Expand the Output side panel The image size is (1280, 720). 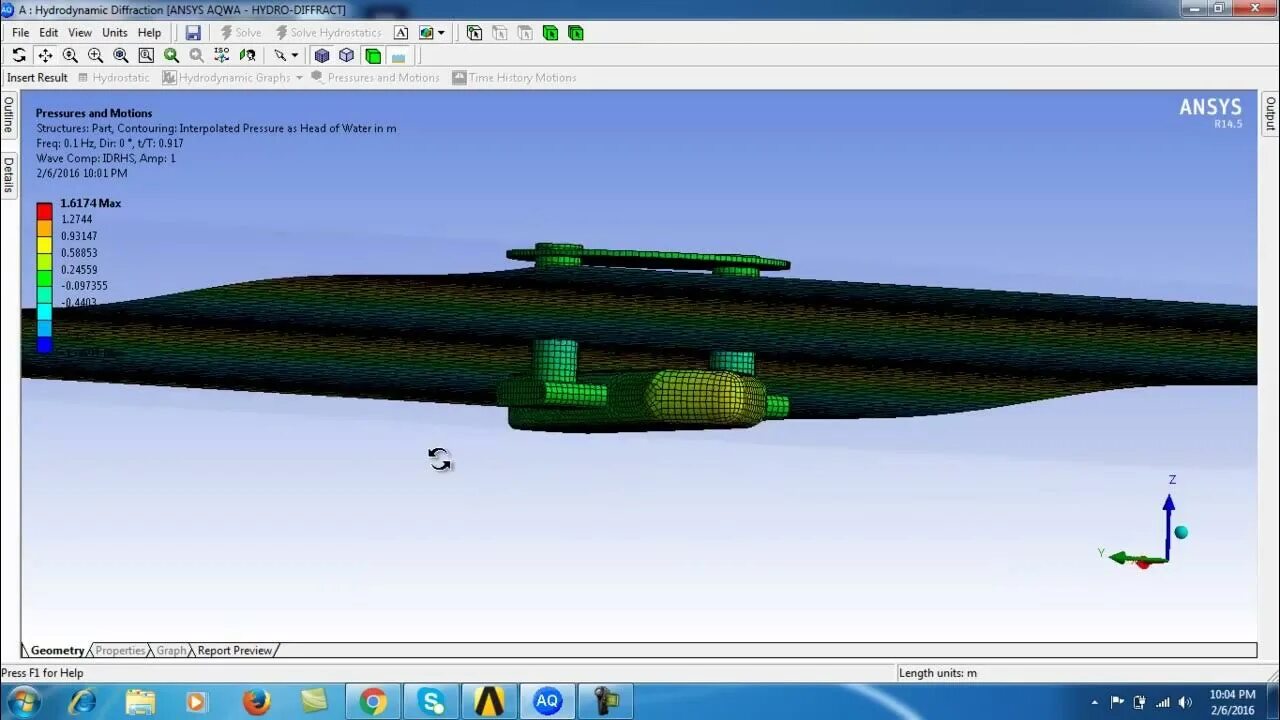coord(1270,114)
